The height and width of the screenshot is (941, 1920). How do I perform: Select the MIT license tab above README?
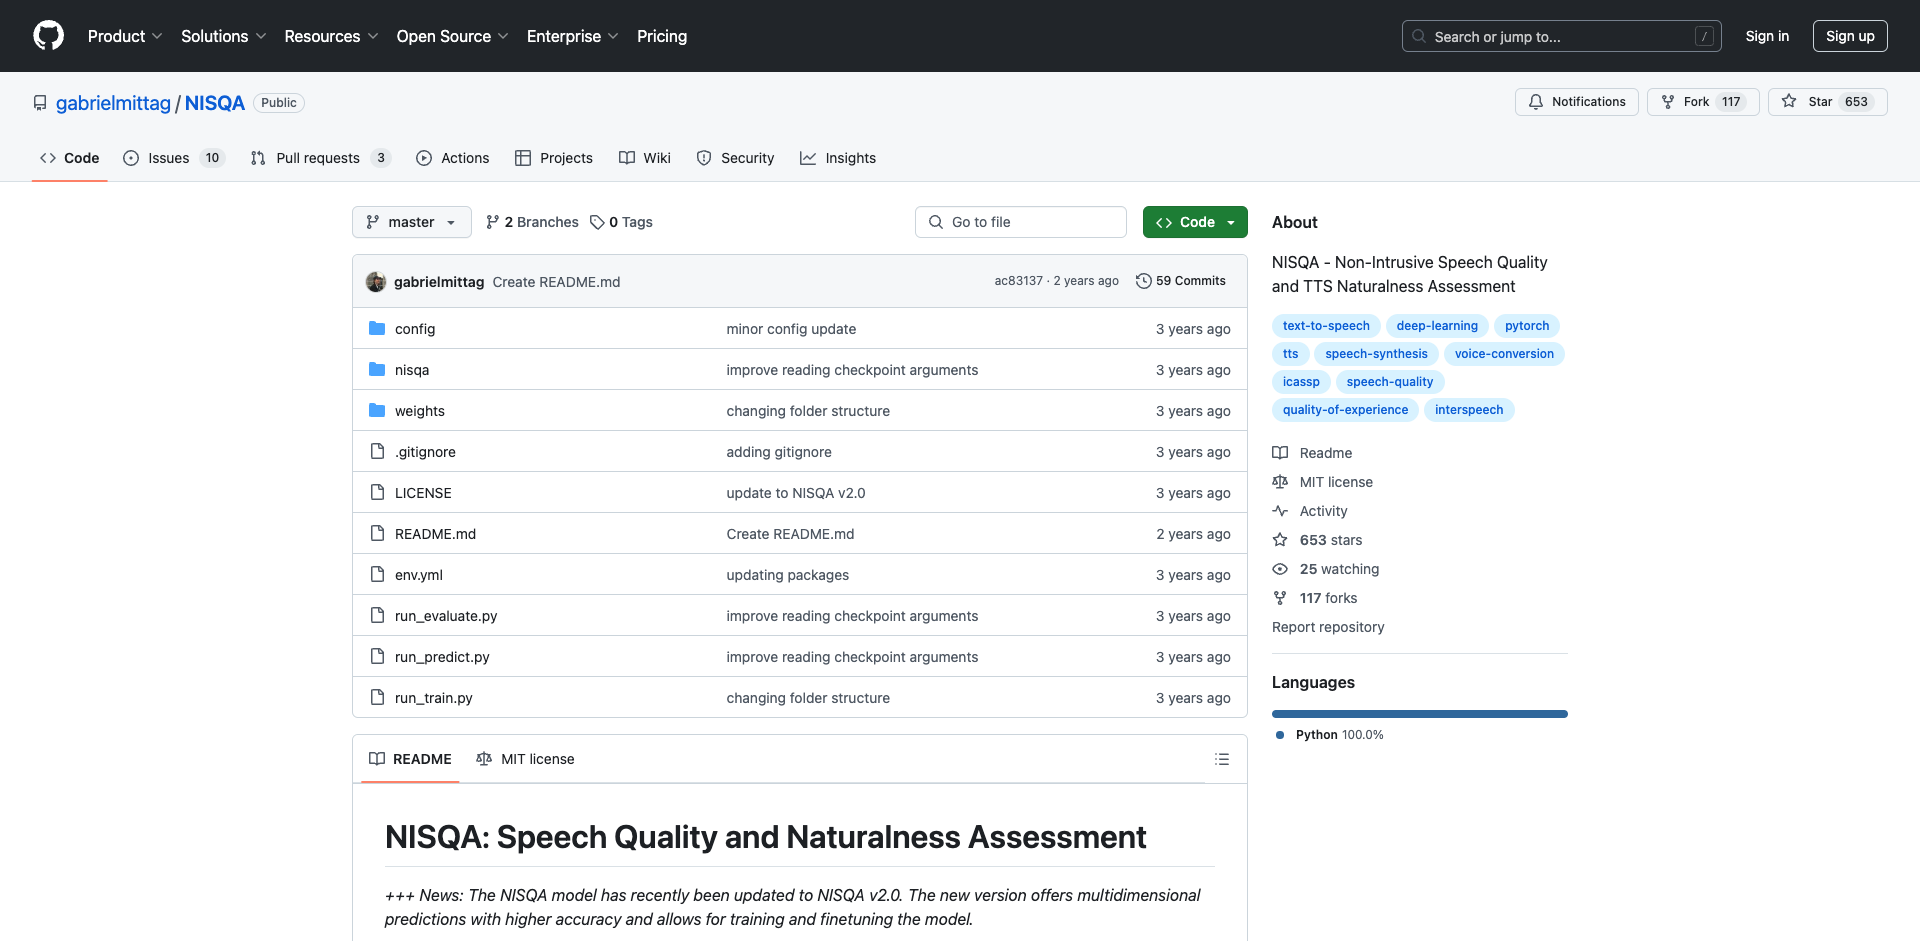(x=526, y=759)
